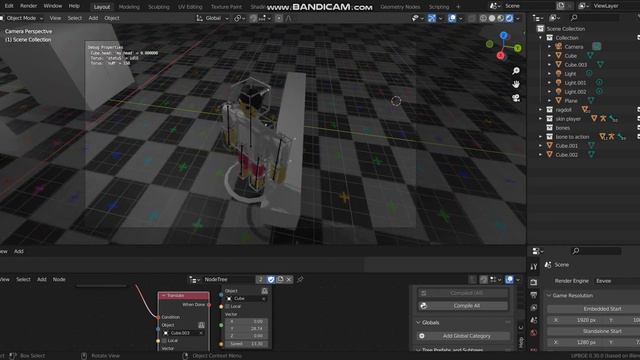Click the blue Z axis on navigation gizmo
Viewport: 640px width, 360px height.
(503, 36)
